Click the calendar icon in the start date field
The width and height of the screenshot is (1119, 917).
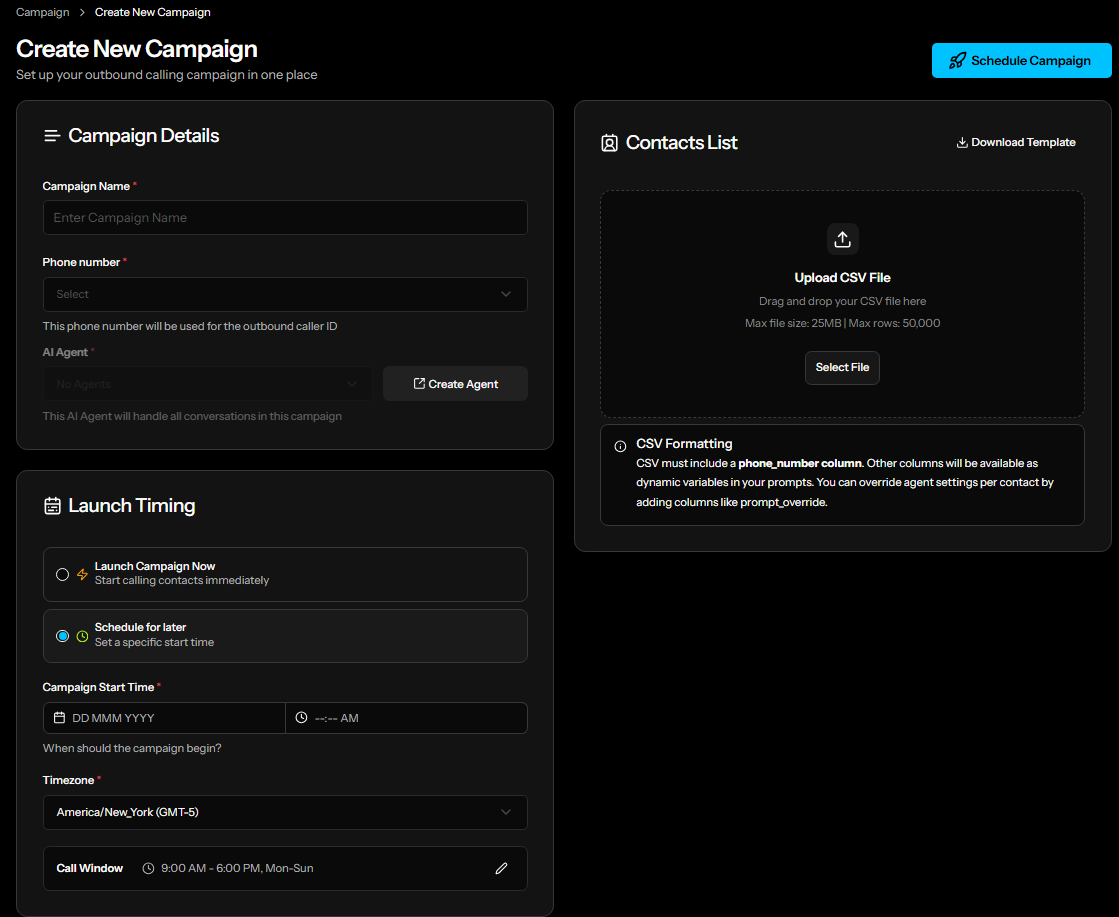click(59, 718)
